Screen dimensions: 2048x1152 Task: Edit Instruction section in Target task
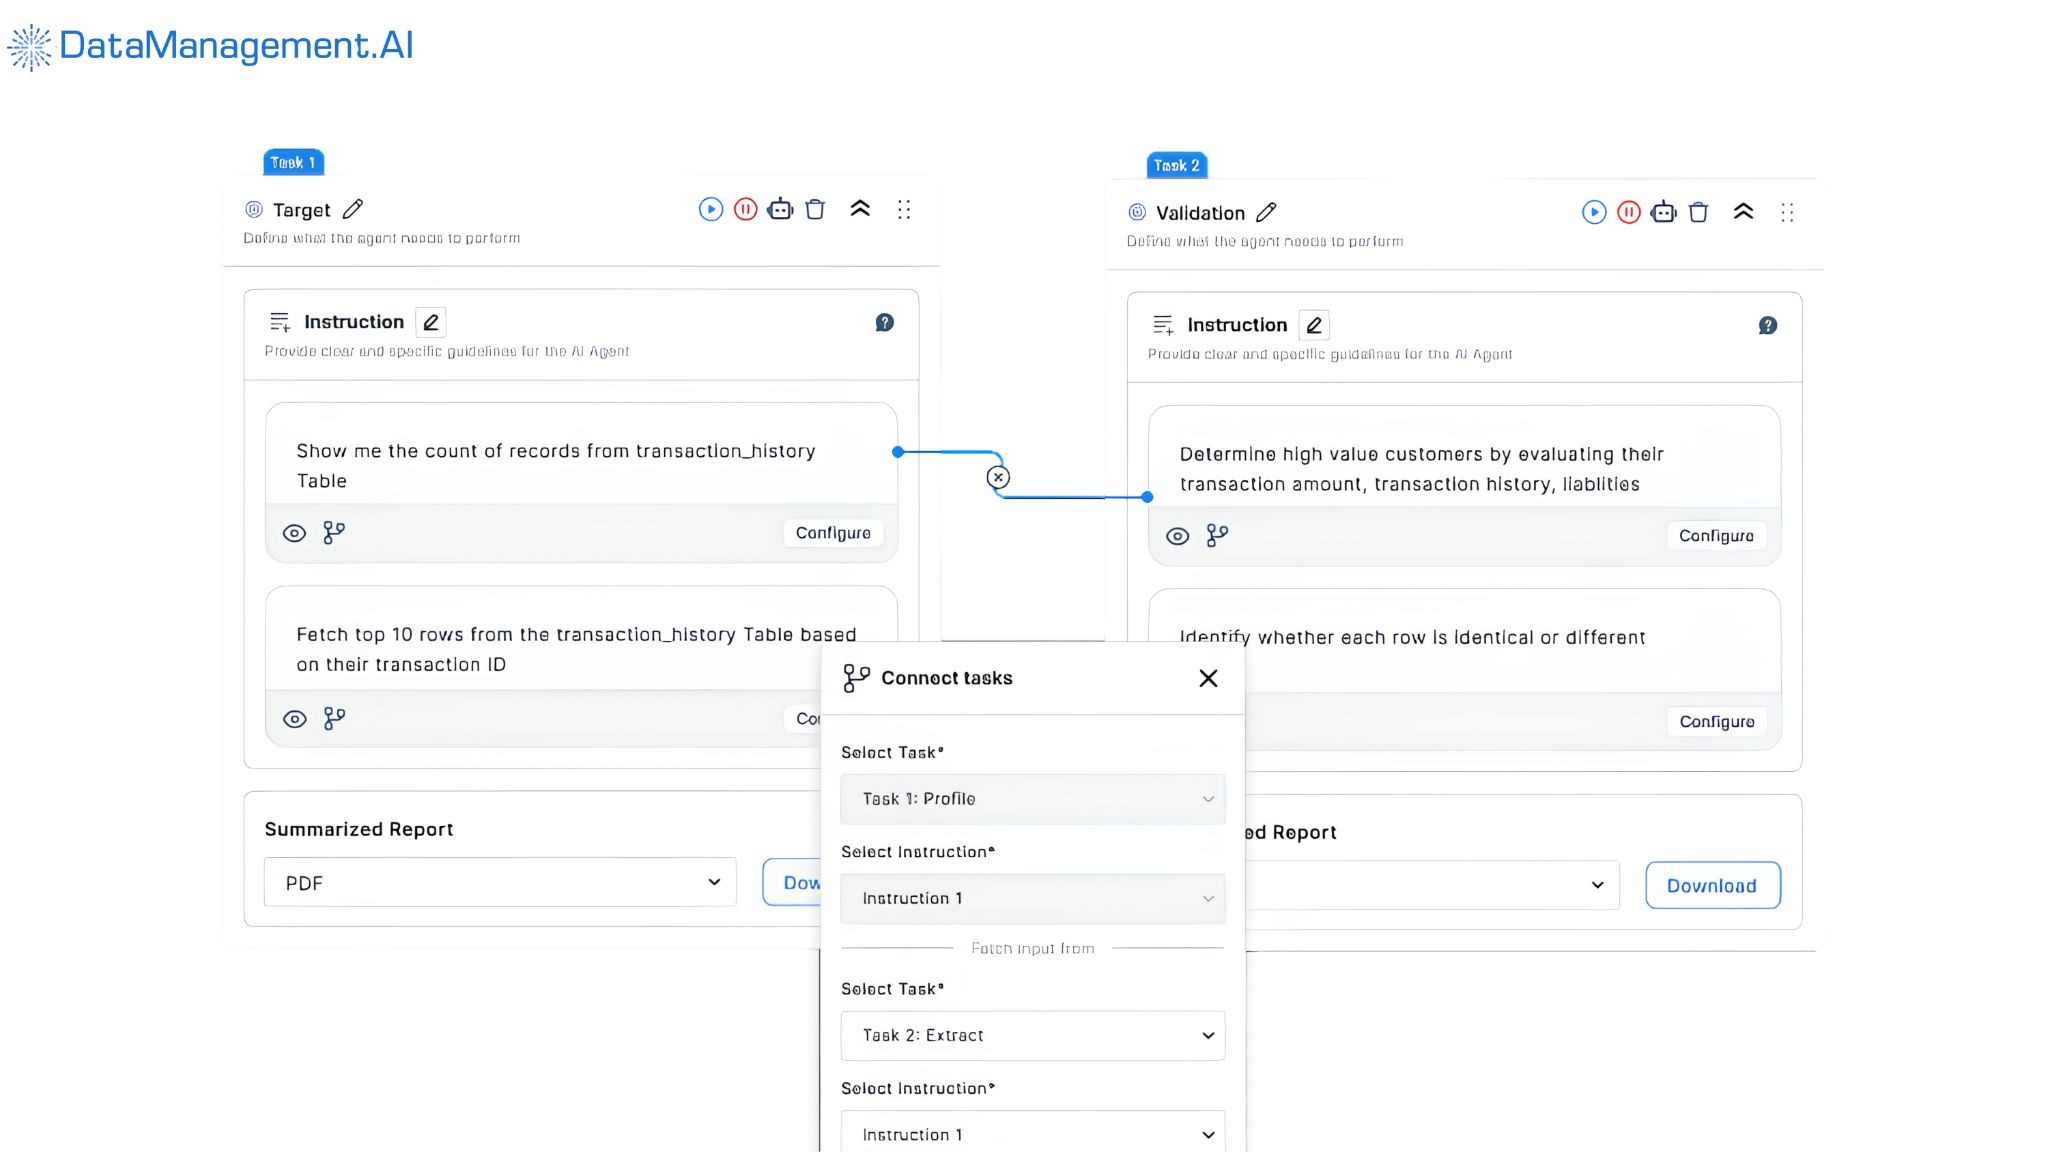431,322
